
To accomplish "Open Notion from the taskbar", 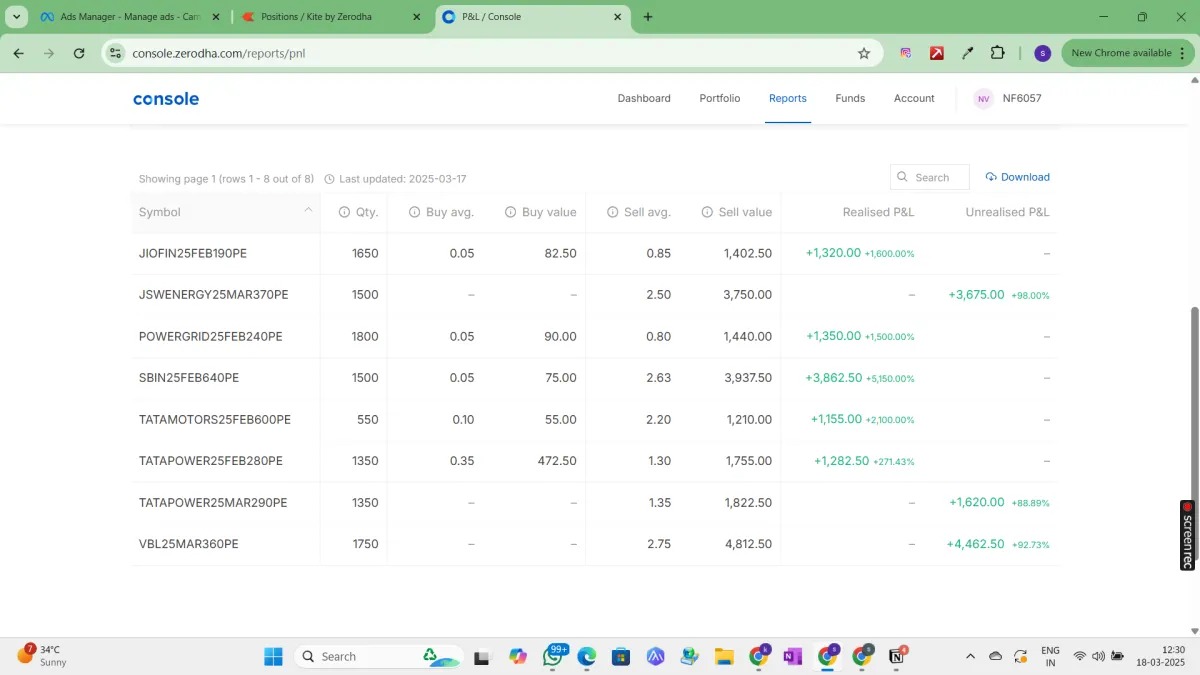I will click(x=897, y=656).
